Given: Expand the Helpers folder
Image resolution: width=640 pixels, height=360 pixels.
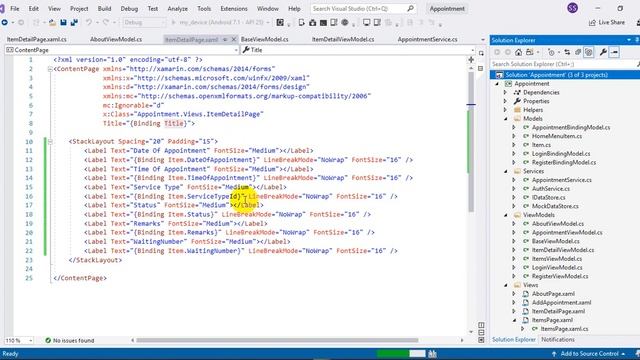Looking at the screenshot, I should tap(506, 110).
